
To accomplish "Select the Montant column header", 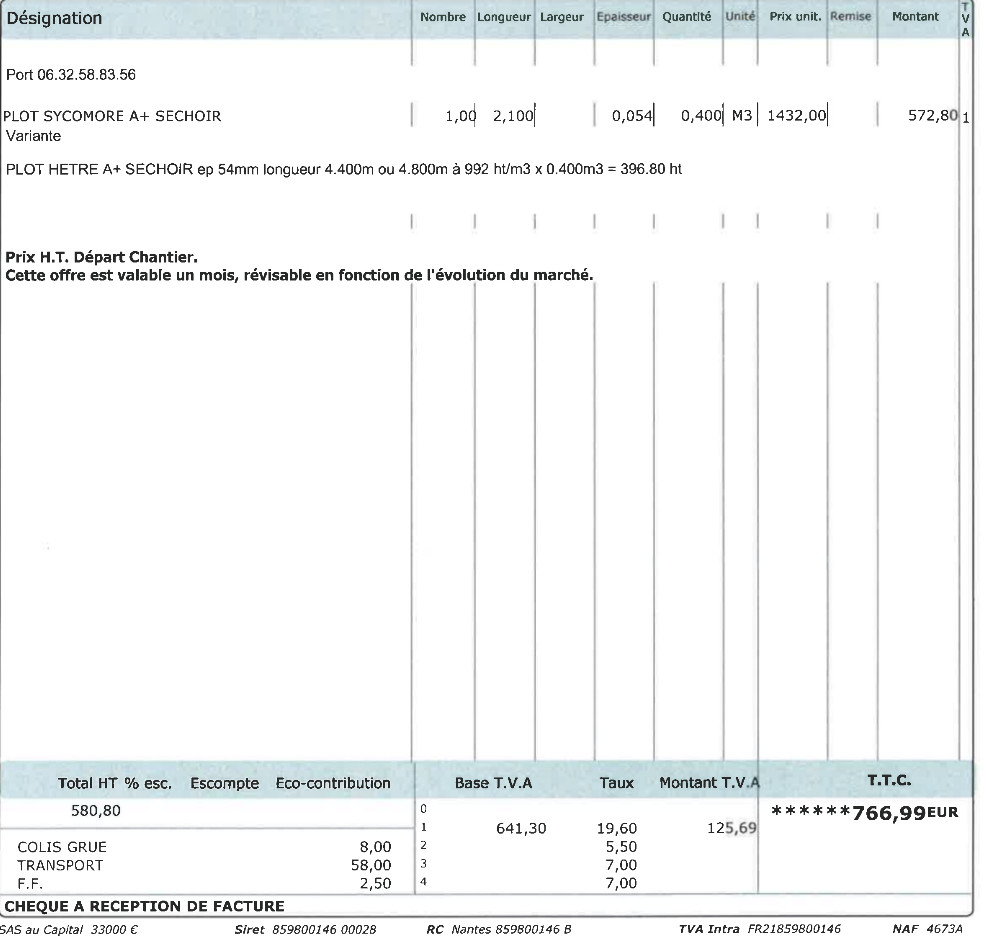I will [915, 18].
